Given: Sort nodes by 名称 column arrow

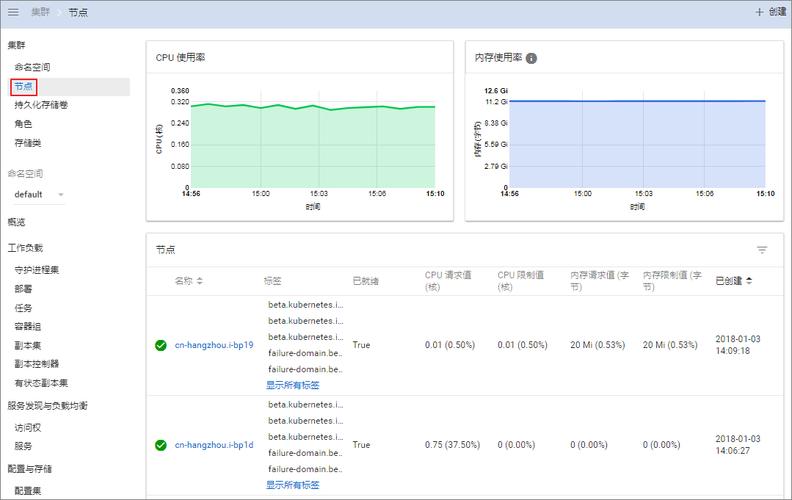Looking at the screenshot, I should tap(200, 281).
